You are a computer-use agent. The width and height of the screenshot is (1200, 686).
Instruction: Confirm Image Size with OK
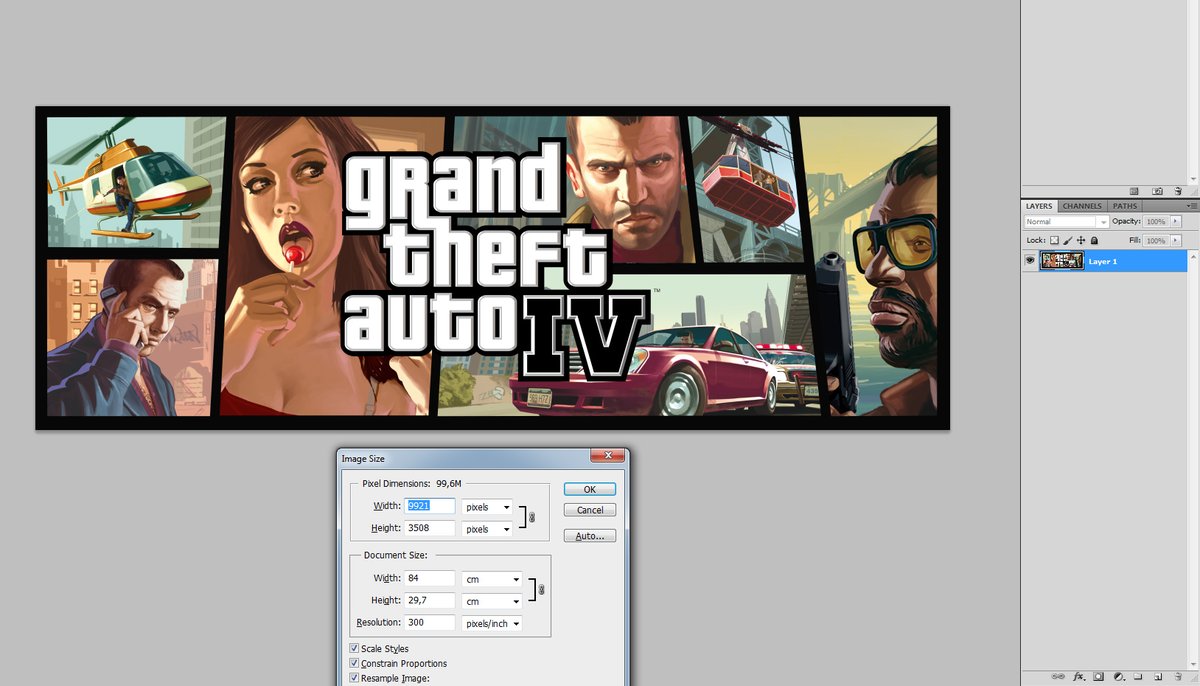pyautogui.click(x=590, y=489)
